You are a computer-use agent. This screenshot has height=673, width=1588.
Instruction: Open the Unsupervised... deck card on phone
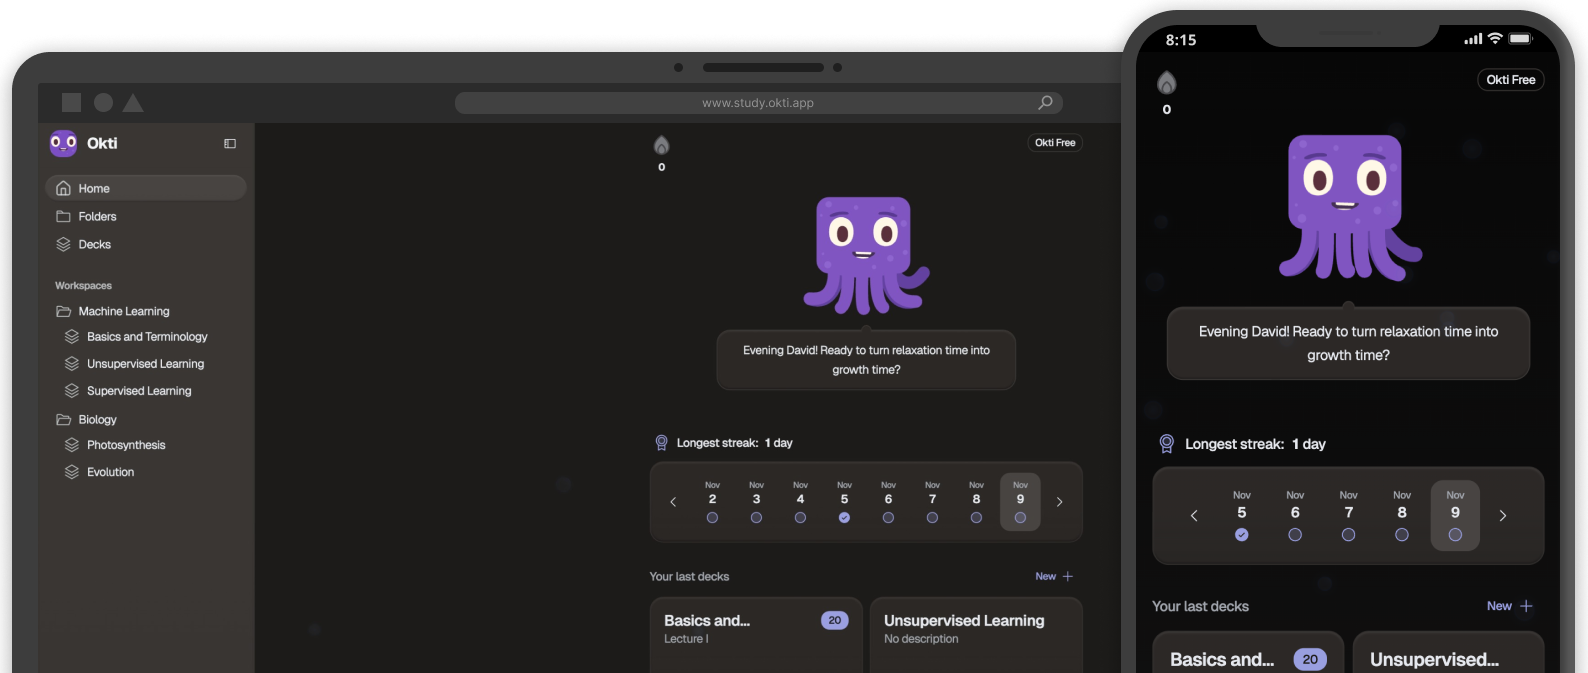point(1449,652)
